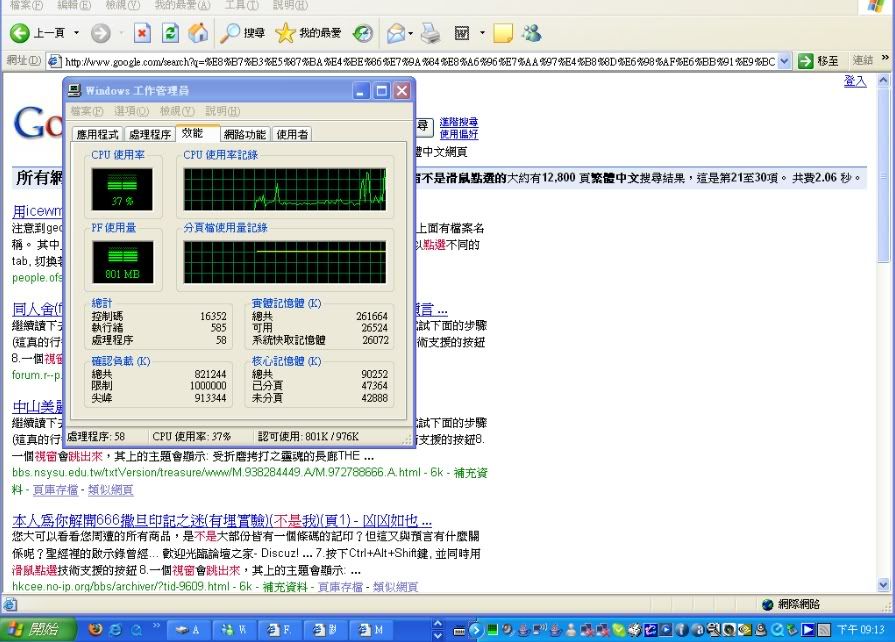The image size is (895, 642).
Task: Click the Print icon in toolbar
Action: tap(430, 33)
